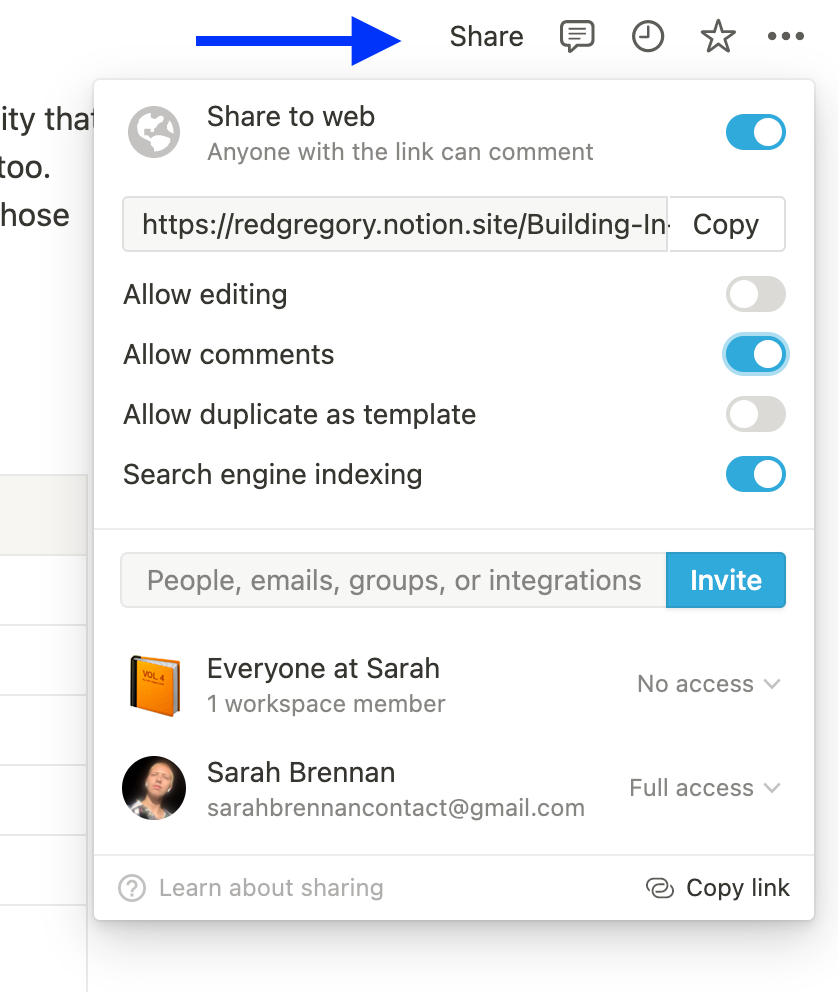The height and width of the screenshot is (992, 838).
Task: Focus the People, emails, groups input field
Action: pos(393,580)
